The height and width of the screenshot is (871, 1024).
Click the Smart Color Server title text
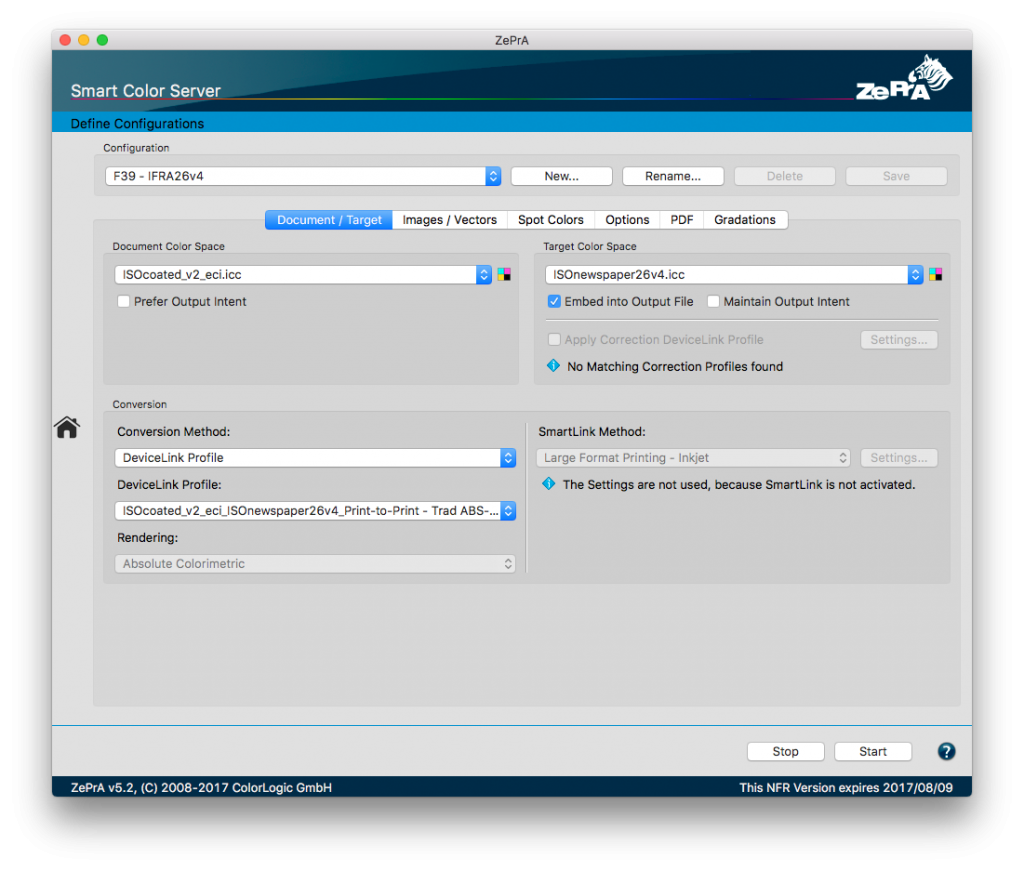click(x=146, y=91)
